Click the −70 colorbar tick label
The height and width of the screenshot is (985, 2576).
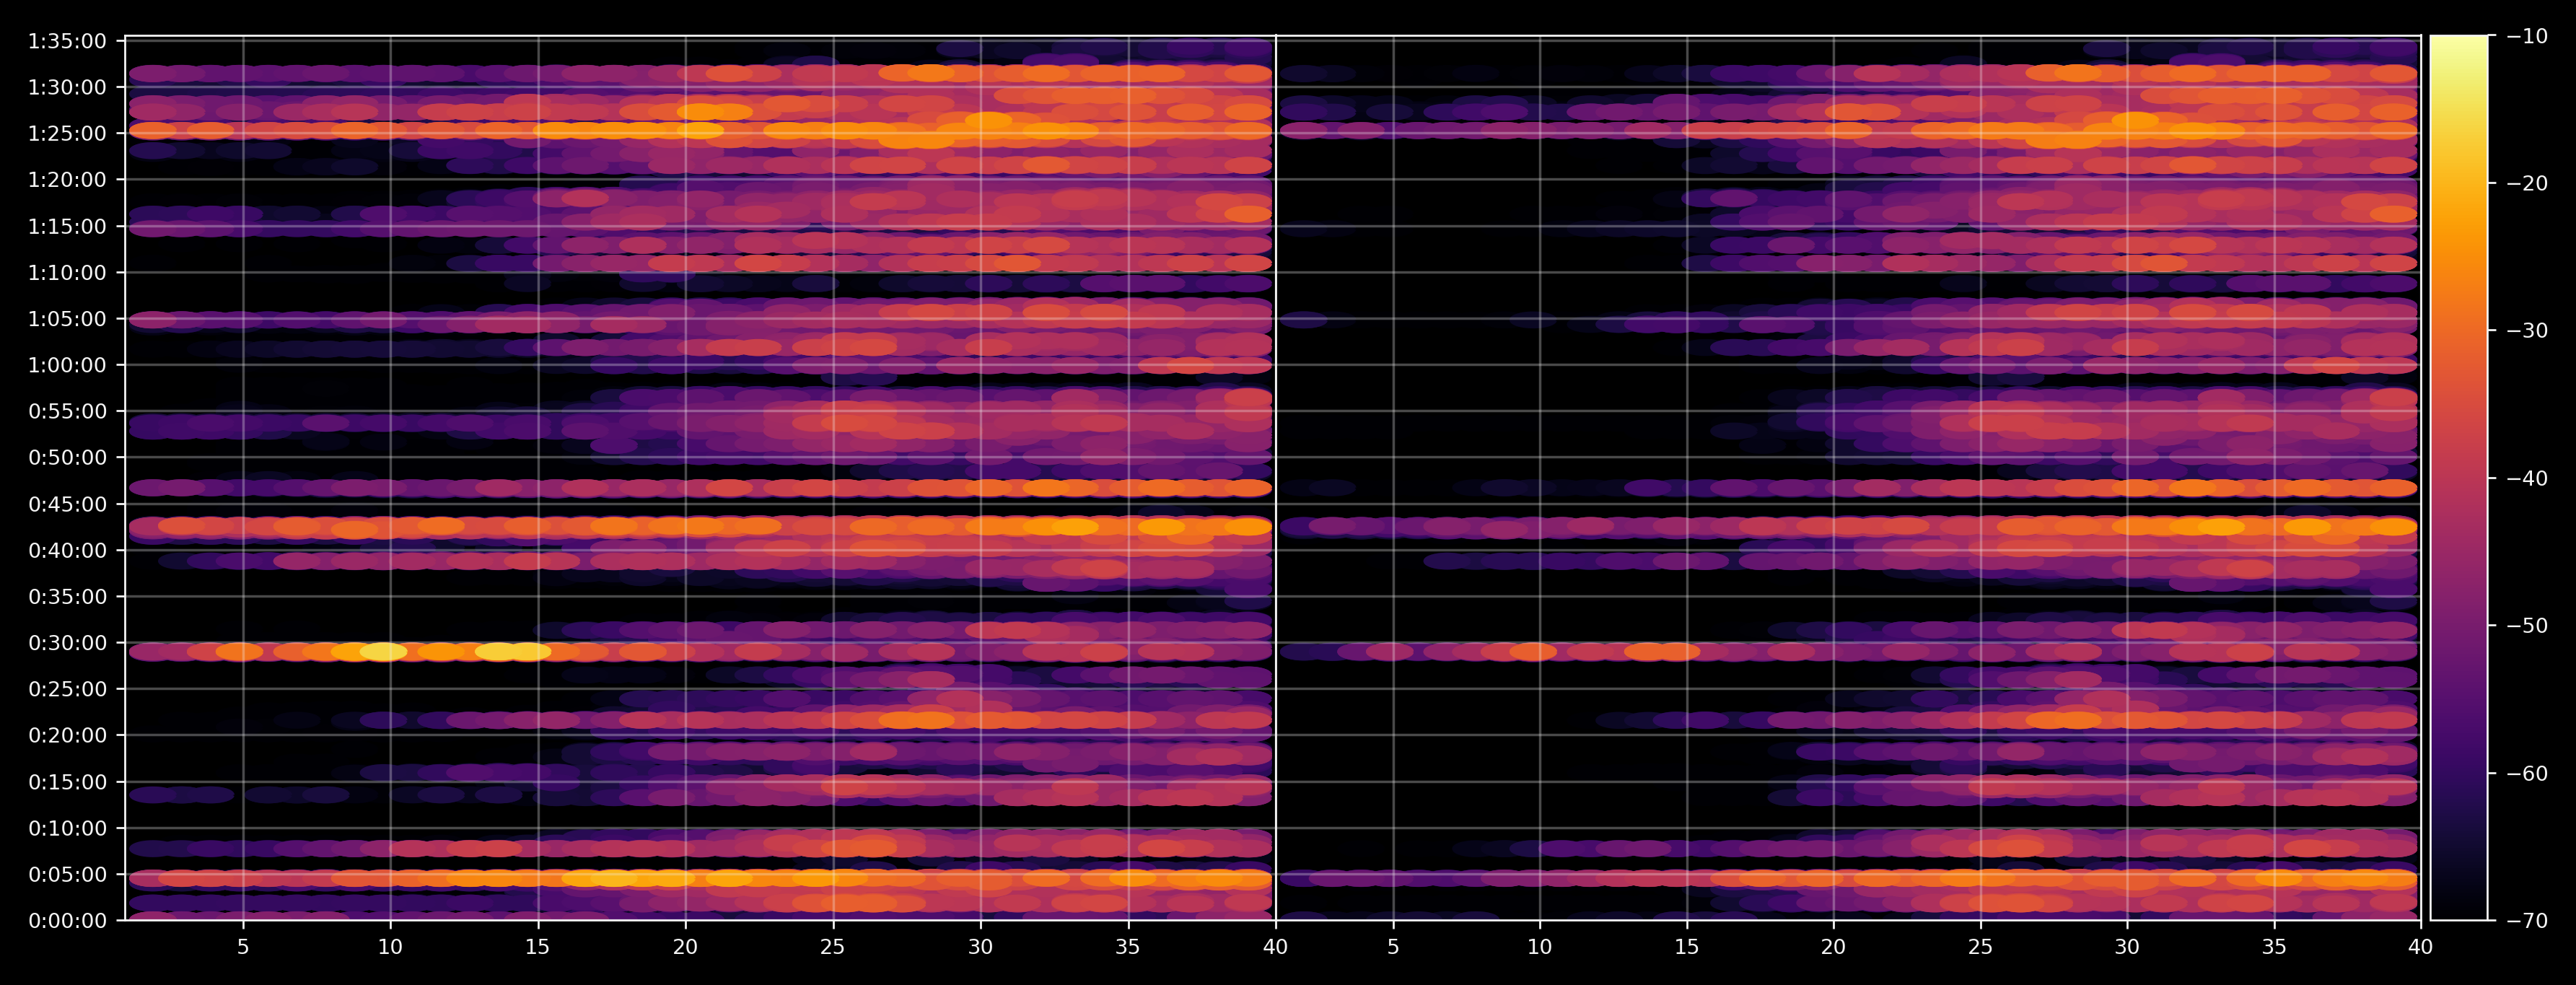point(2528,920)
